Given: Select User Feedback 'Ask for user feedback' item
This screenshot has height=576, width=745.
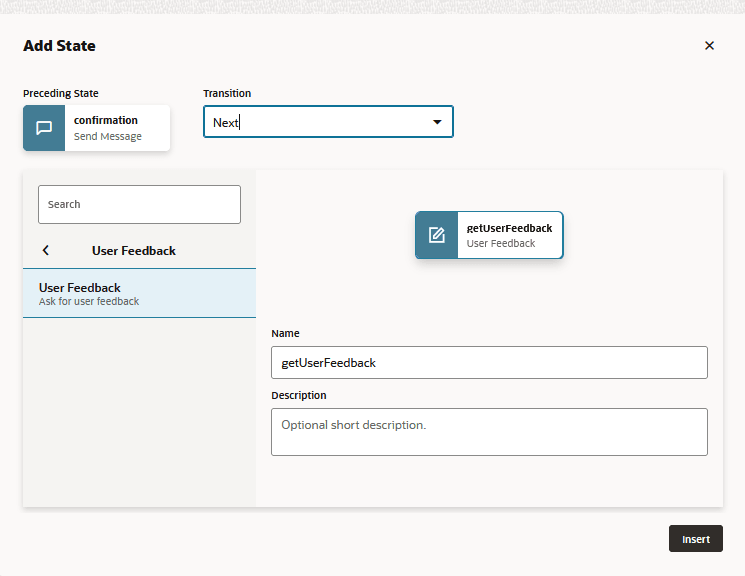Looking at the screenshot, I should tap(139, 293).
